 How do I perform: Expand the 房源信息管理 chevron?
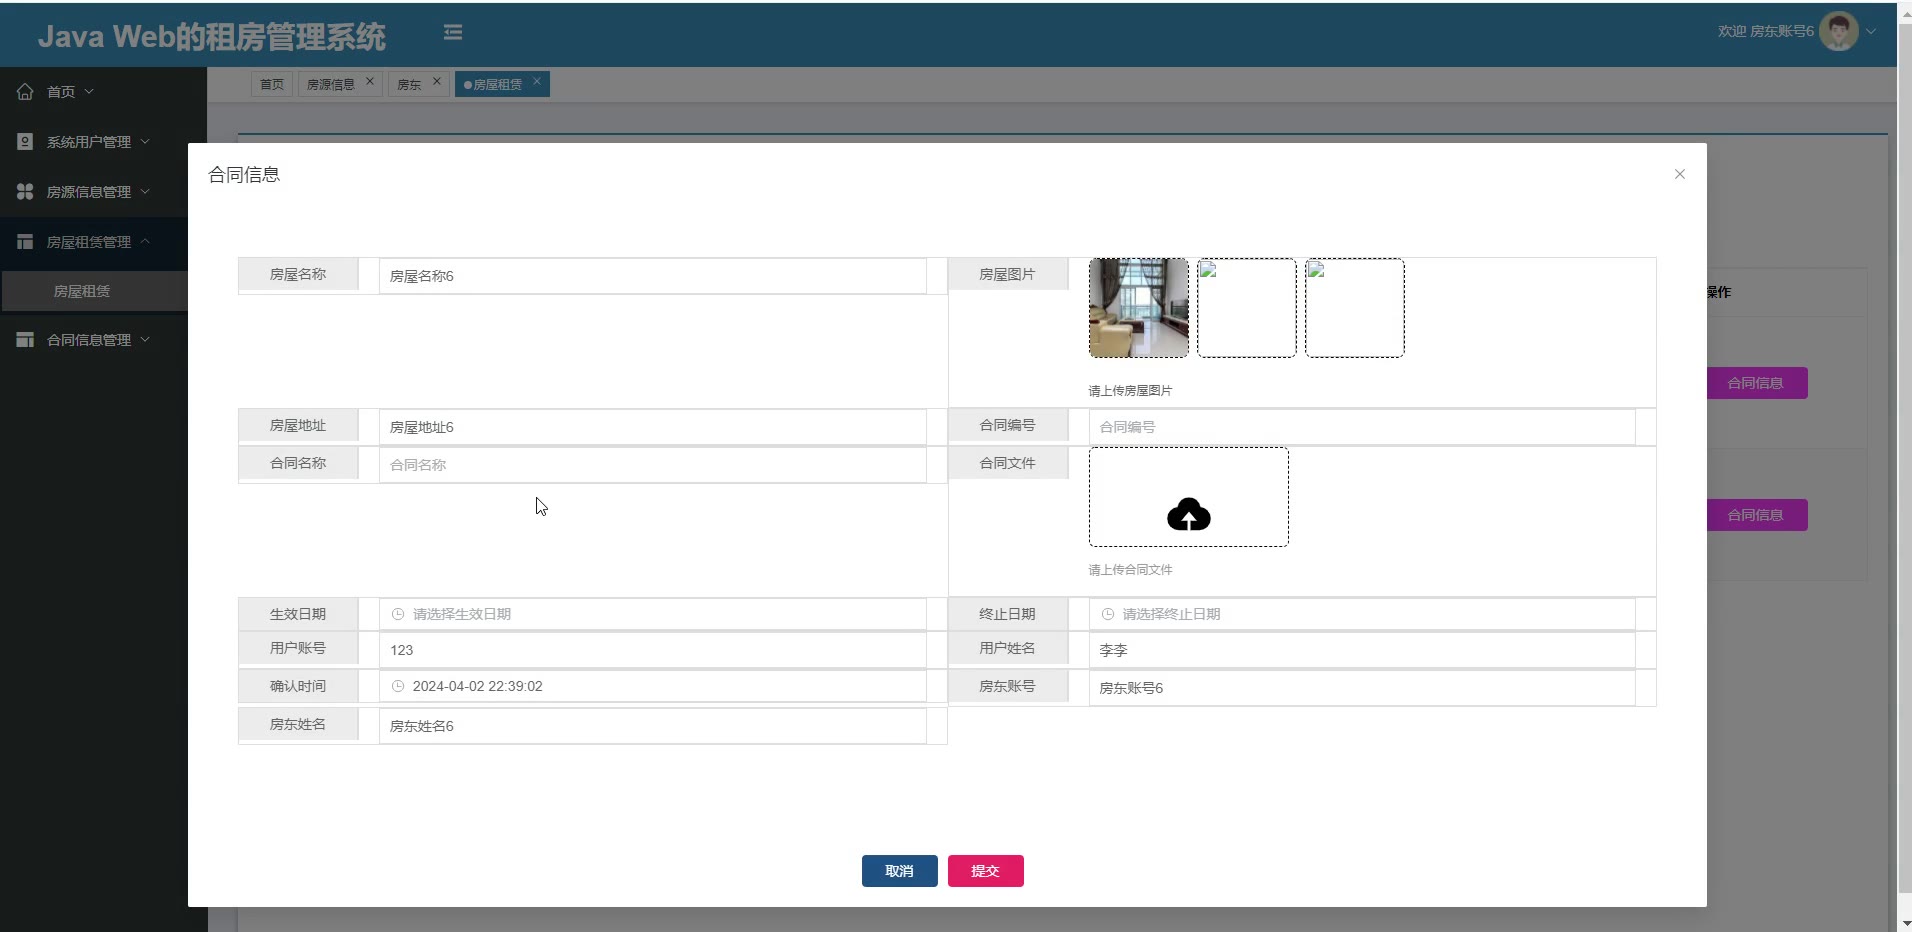pos(145,191)
